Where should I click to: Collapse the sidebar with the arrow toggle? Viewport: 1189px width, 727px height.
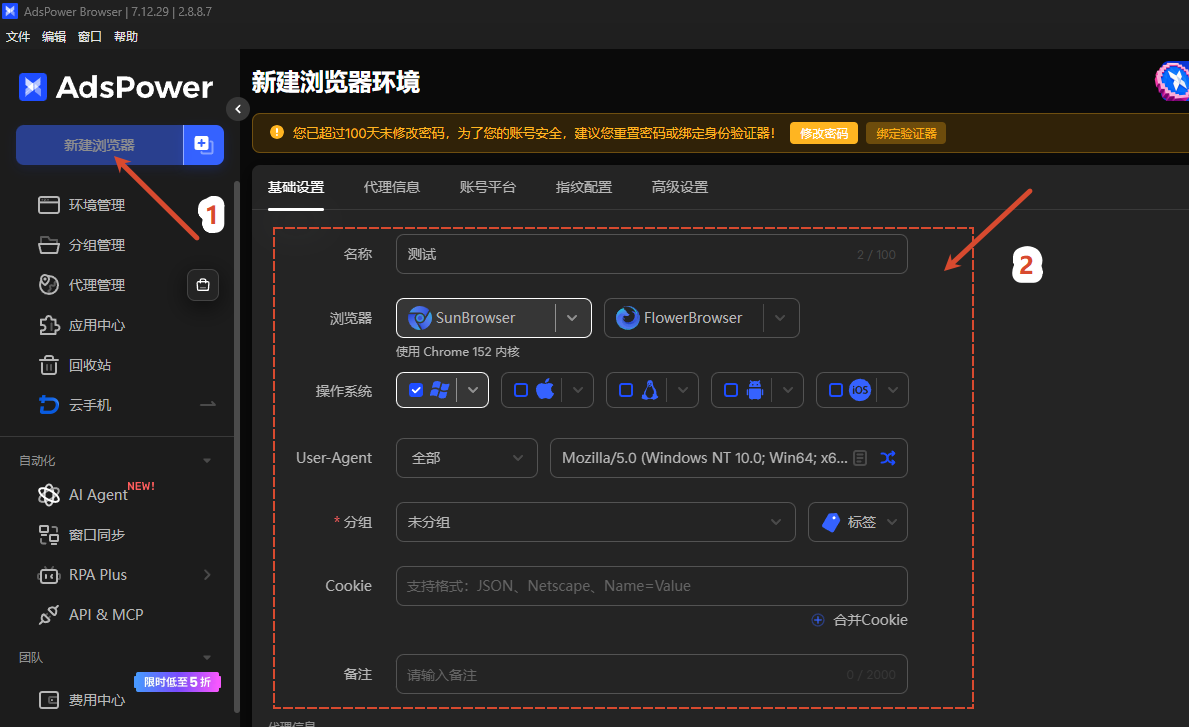pyautogui.click(x=238, y=109)
